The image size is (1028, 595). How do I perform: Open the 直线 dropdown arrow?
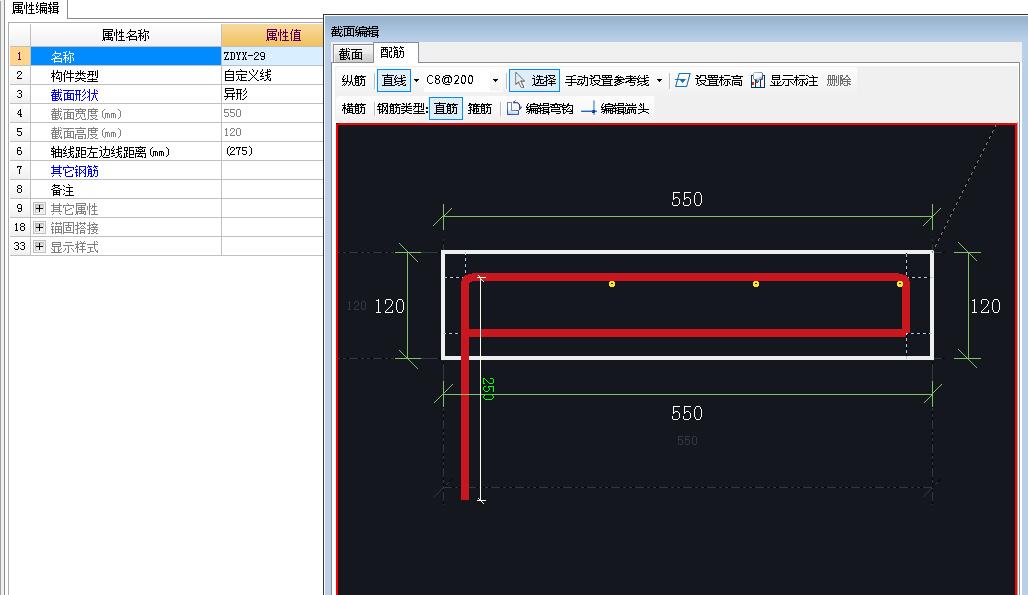416,81
